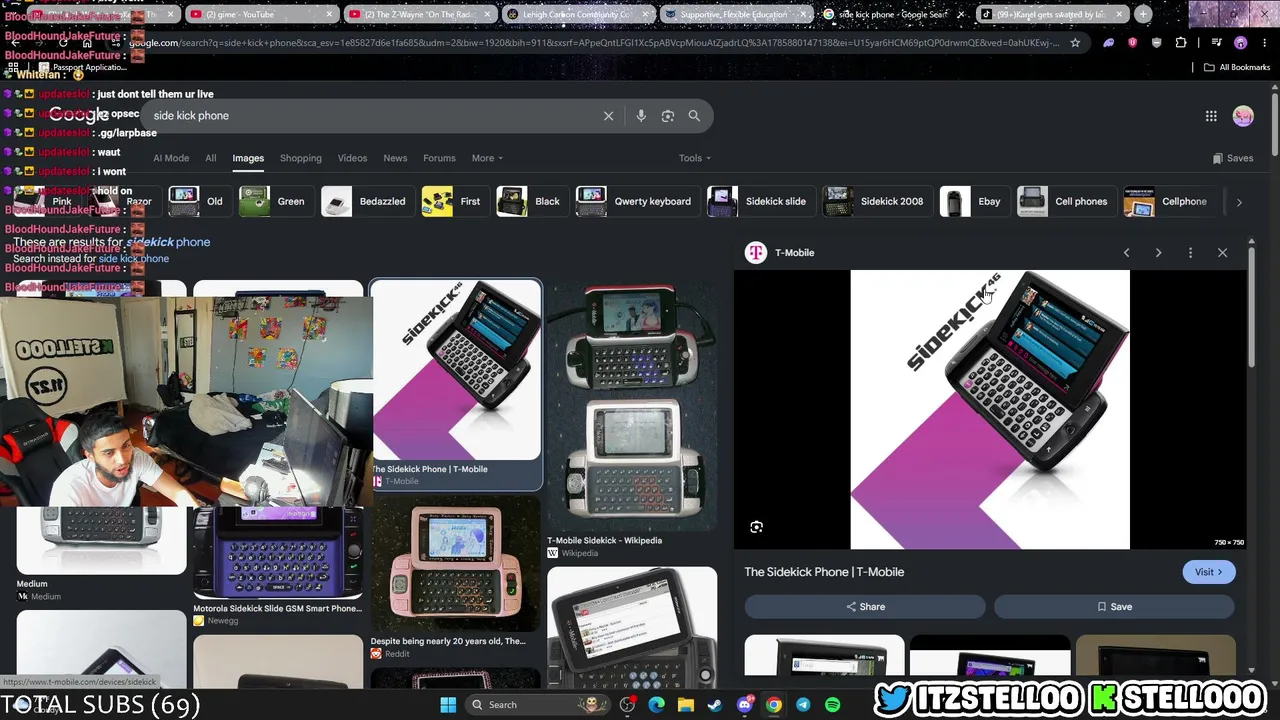
Task: Filter images by the Qwerty keyboard chip
Action: point(636,202)
